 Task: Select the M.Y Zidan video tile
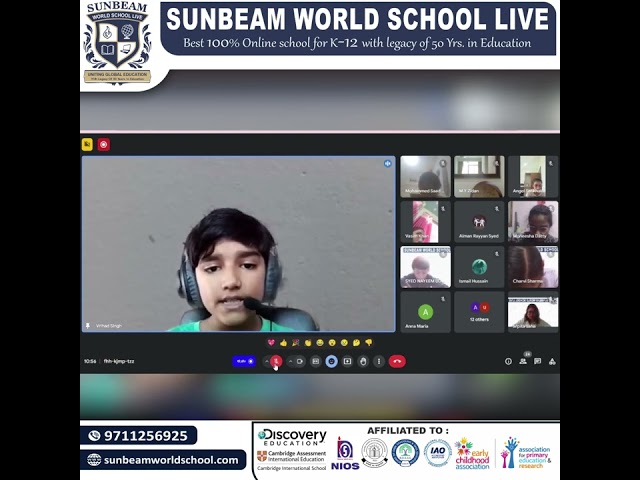click(479, 176)
